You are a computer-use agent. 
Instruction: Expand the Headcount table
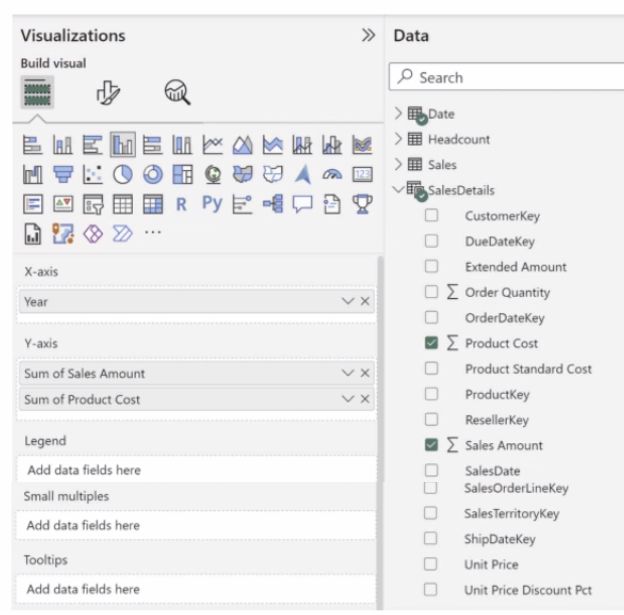pyautogui.click(x=398, y=139)
